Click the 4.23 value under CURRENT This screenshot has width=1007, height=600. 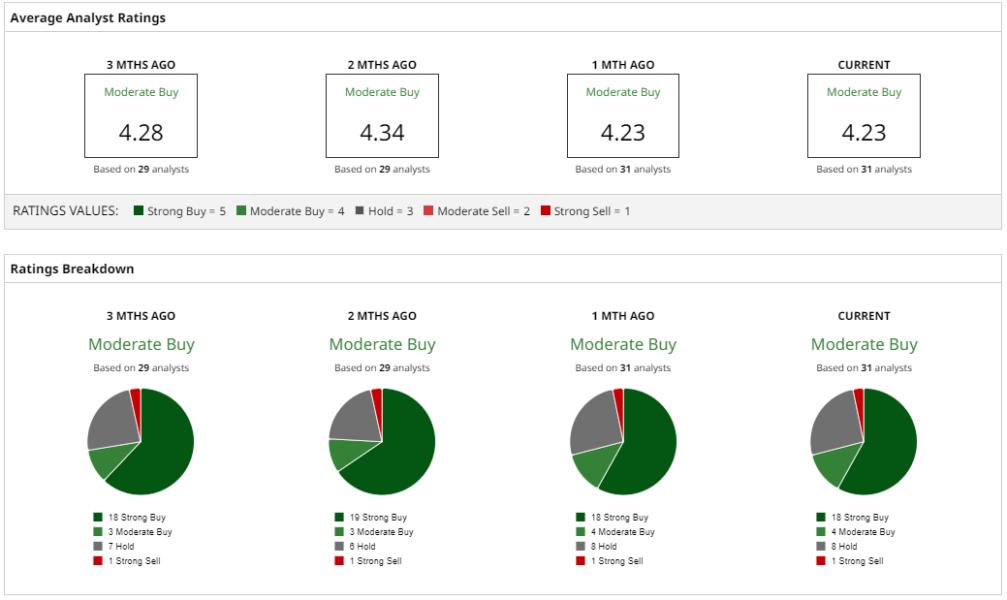864,133
